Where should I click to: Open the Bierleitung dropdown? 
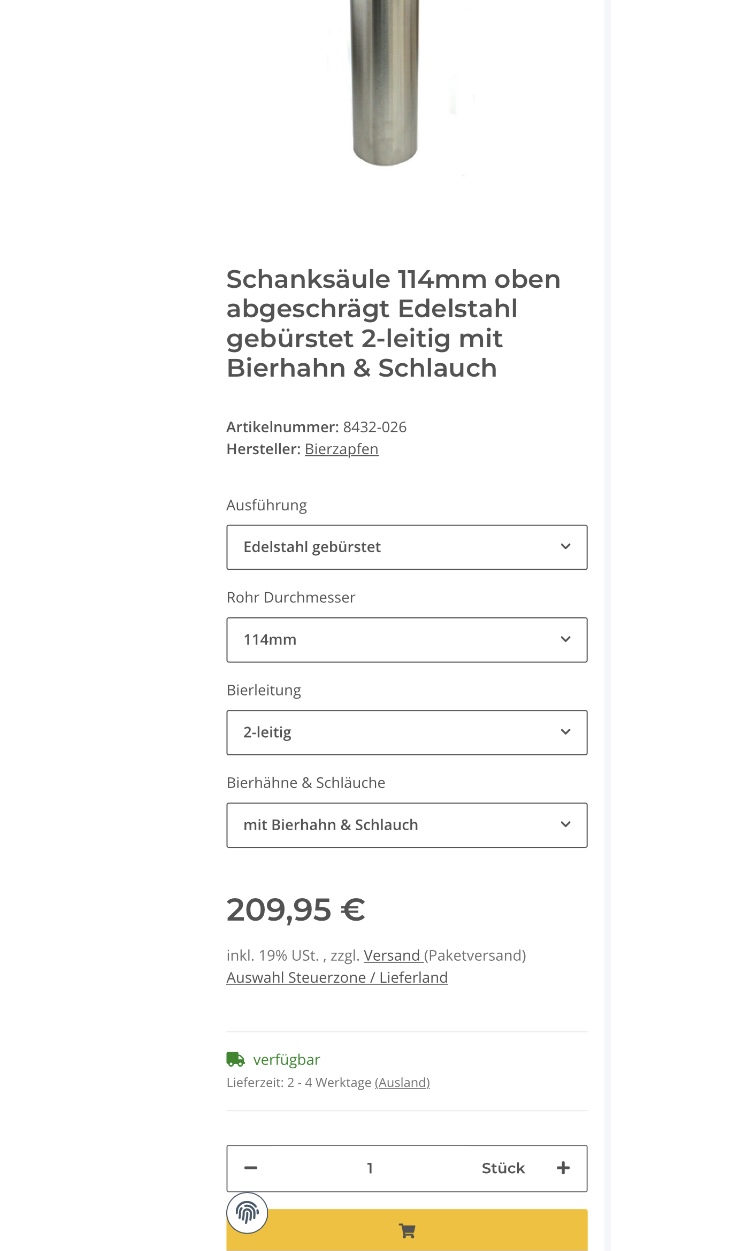(x=406, y=732)
